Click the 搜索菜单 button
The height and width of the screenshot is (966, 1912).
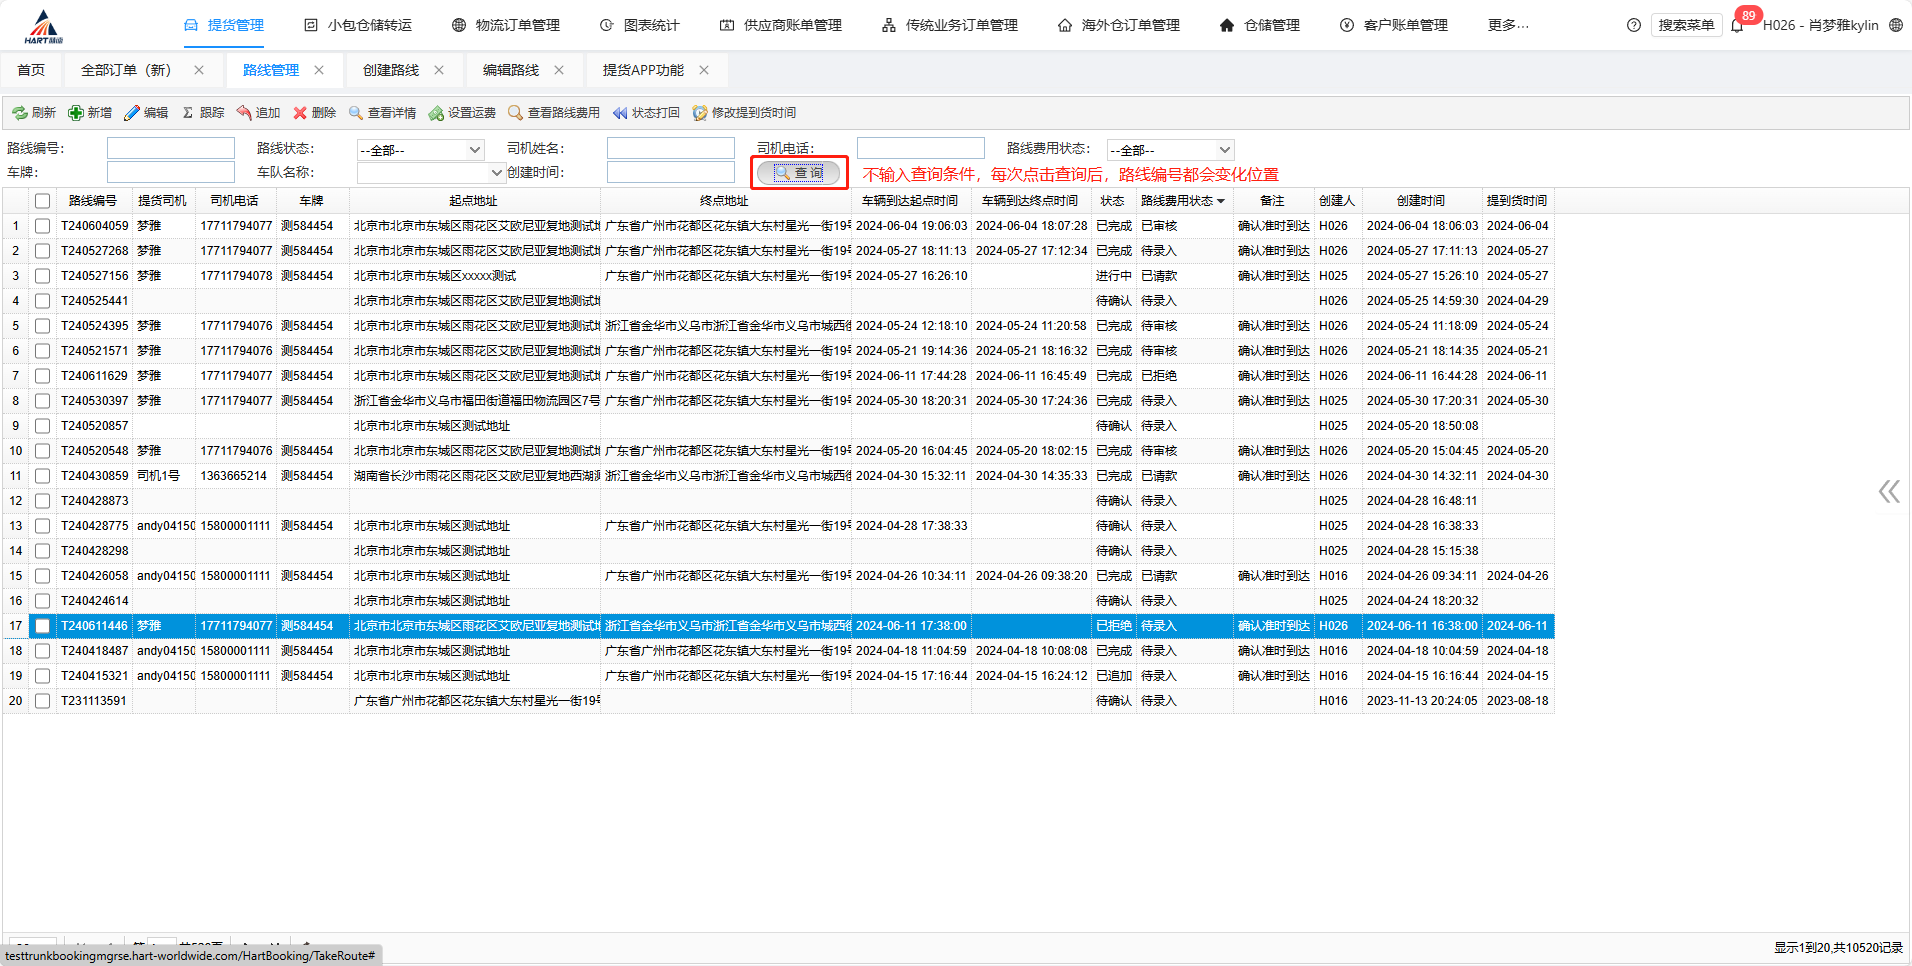point(1685,25)
